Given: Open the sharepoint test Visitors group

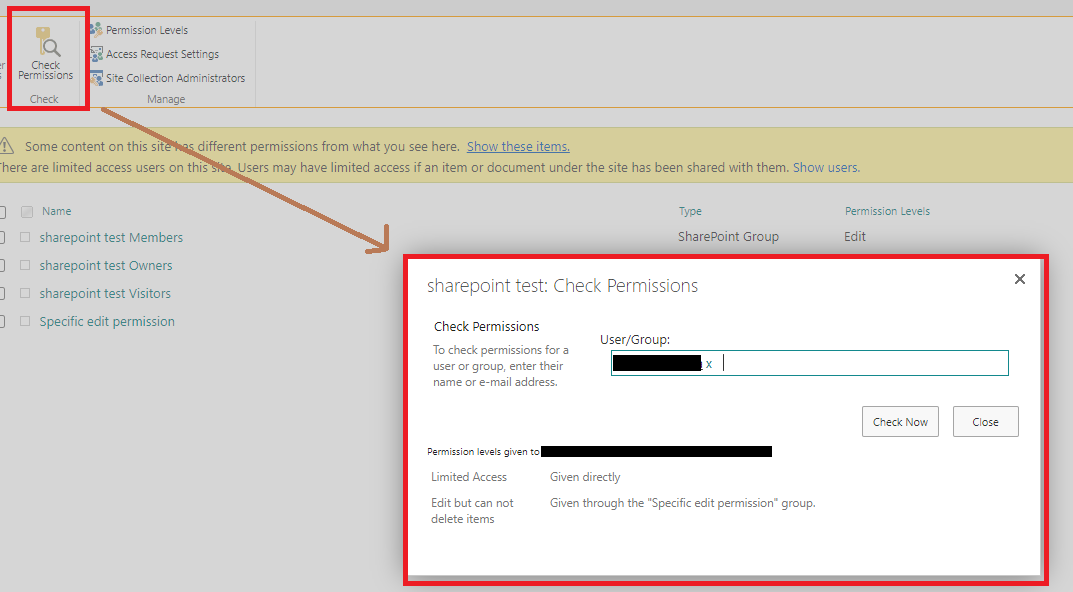Looking at the screenshot, I should (x=105, y=294).
